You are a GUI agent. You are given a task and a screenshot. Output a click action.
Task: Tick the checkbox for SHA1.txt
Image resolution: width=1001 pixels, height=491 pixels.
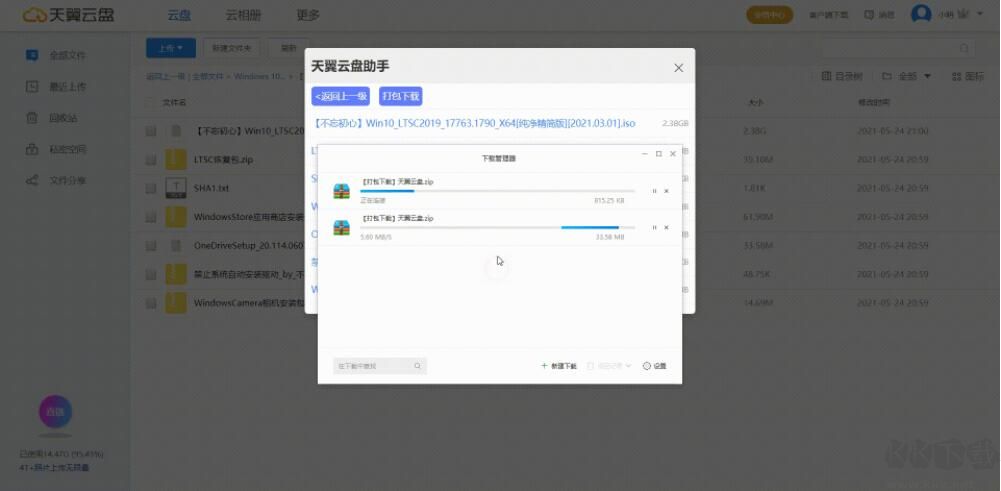tap(150, 188)
